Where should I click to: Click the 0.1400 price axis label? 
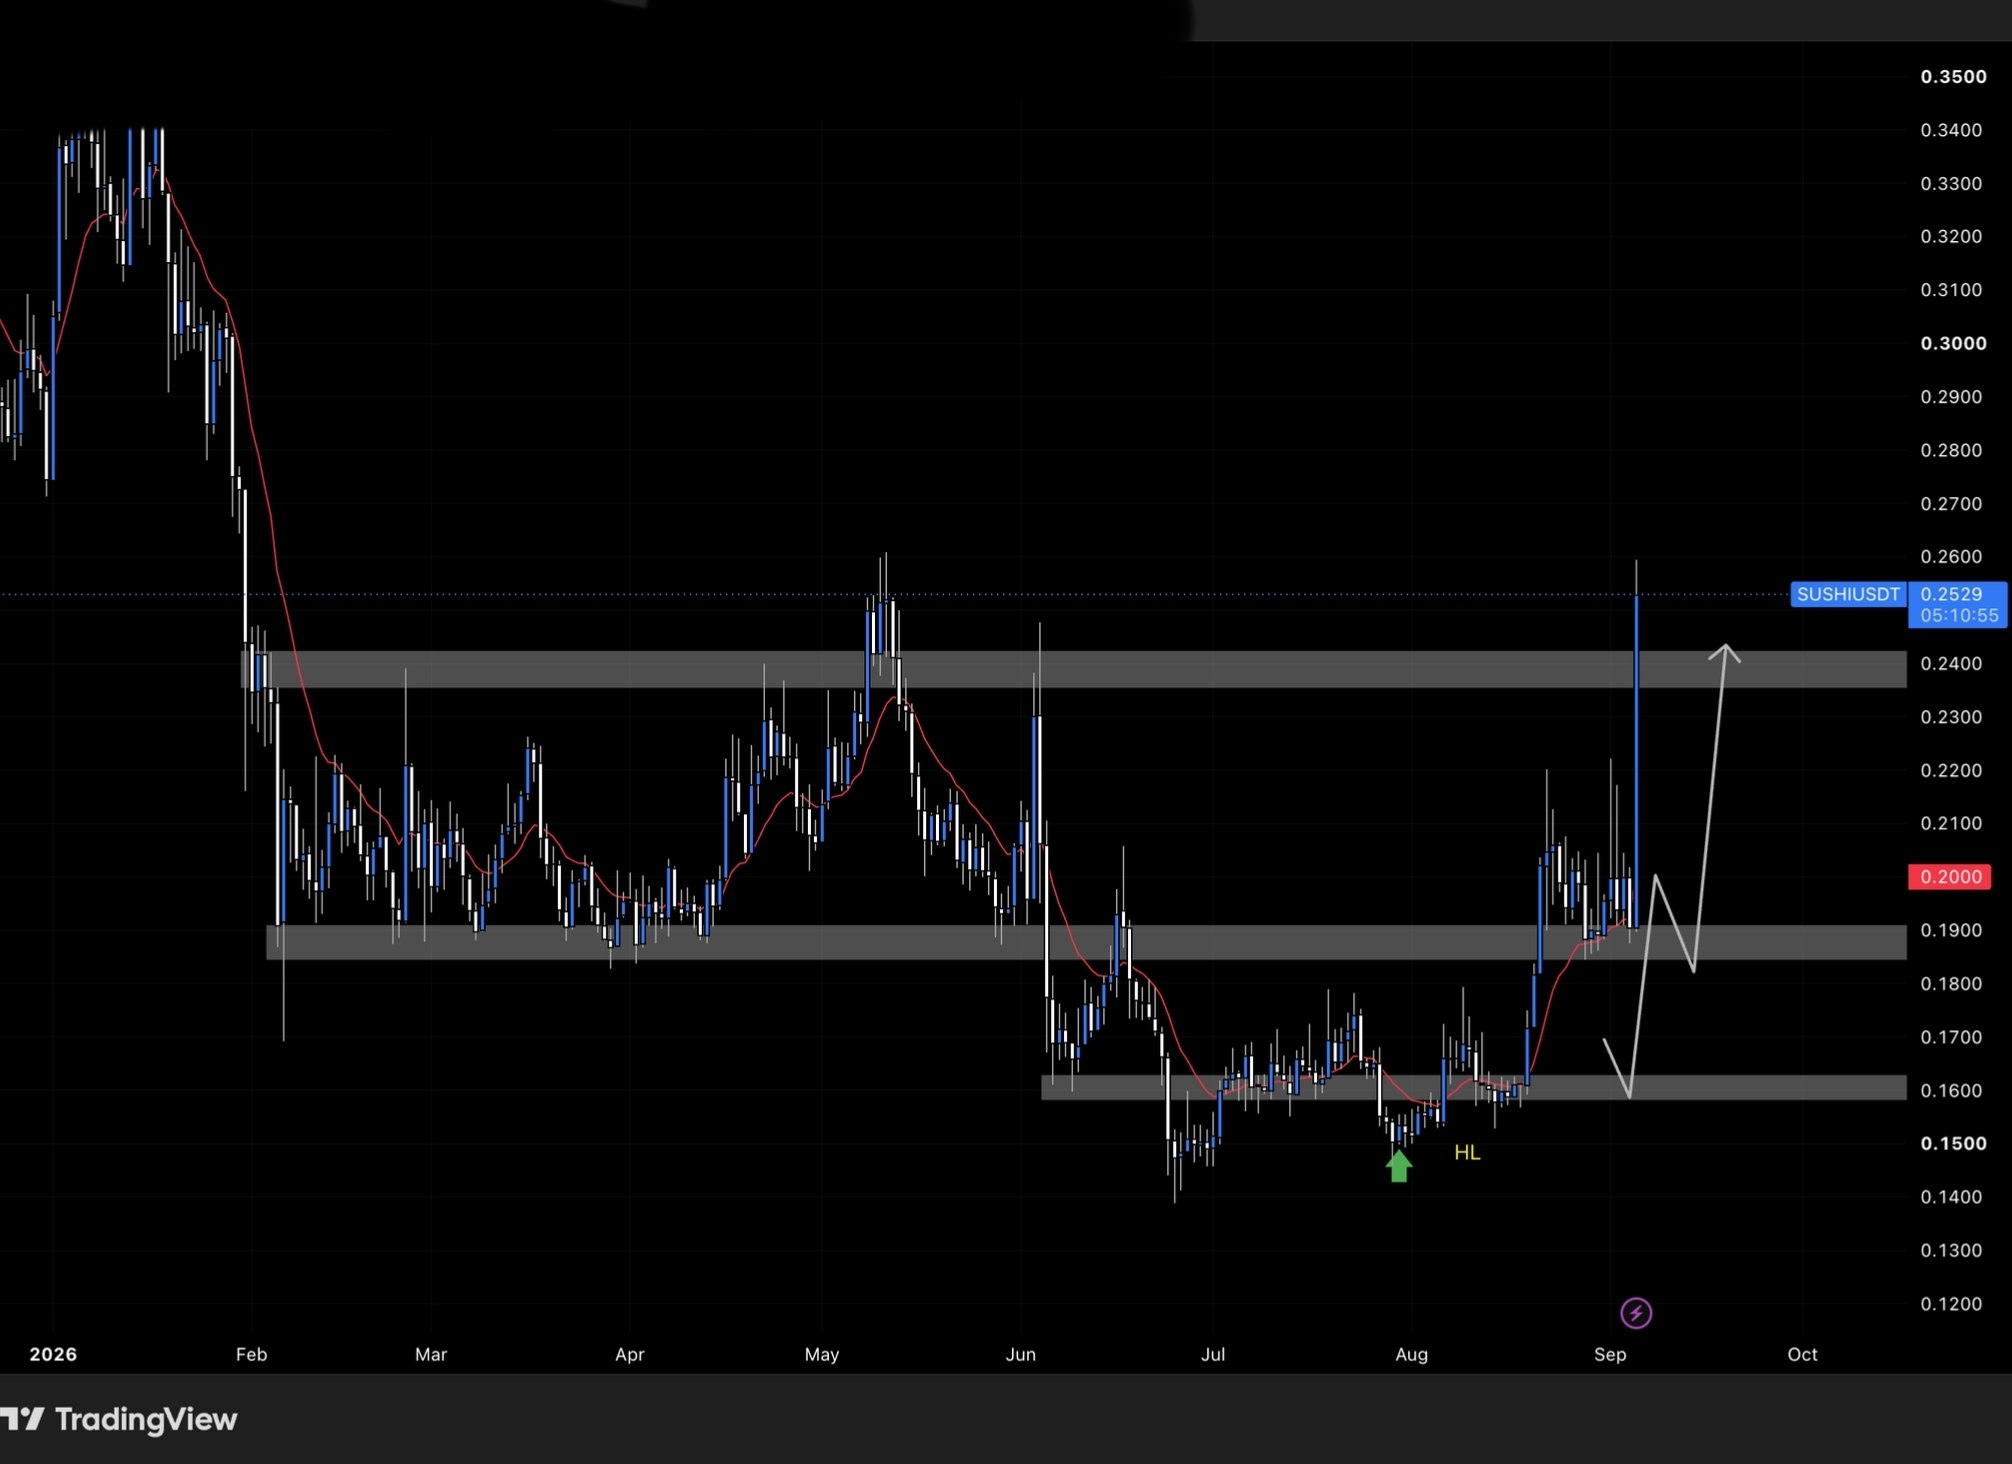tap(1951, 1196)
